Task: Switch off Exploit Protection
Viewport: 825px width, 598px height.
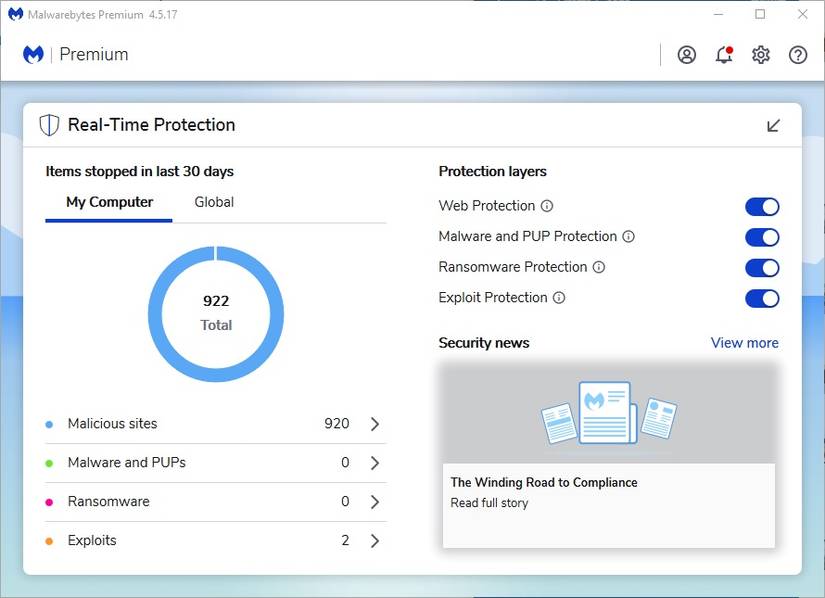Action: [x=762, y=298]
